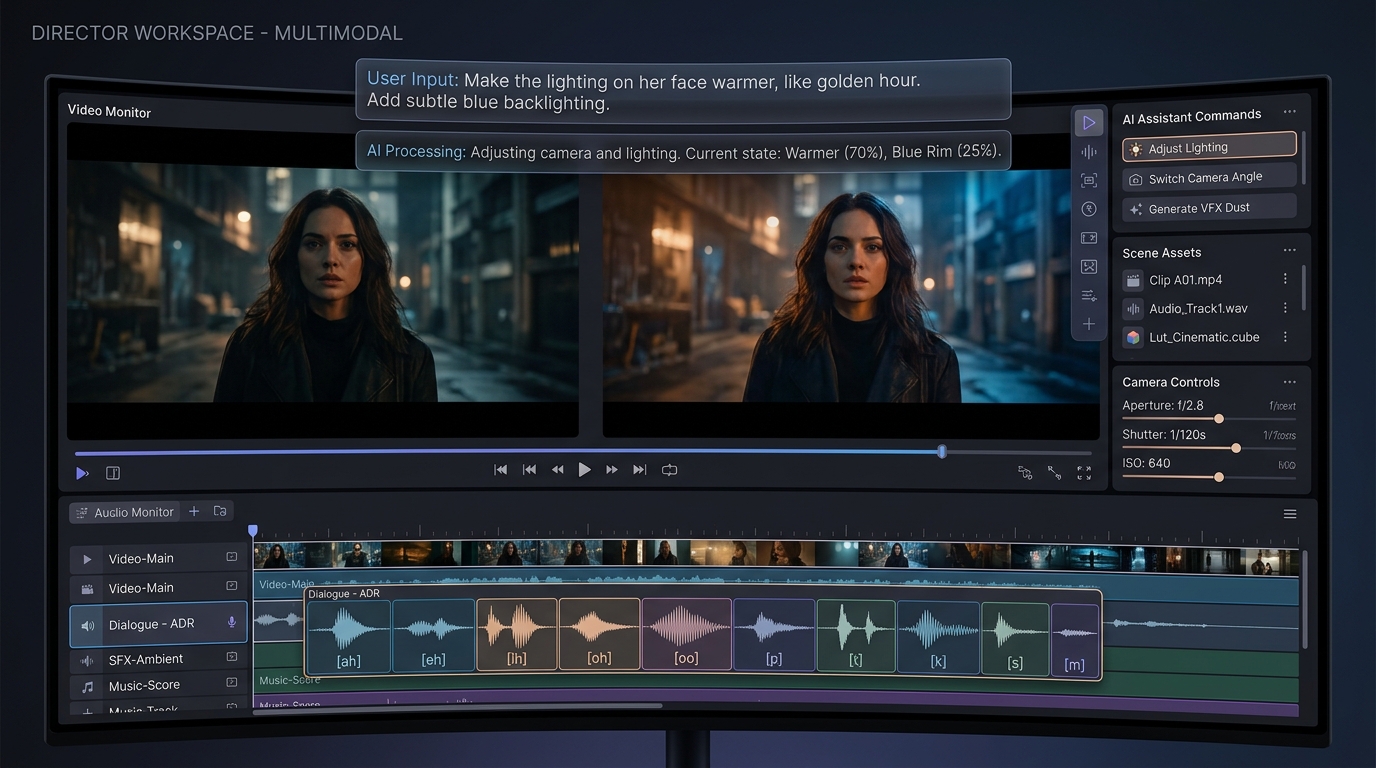This screenshot has width=1376, height=768.
Task: Click the play button in transport controls
Action: click(584, 470)
